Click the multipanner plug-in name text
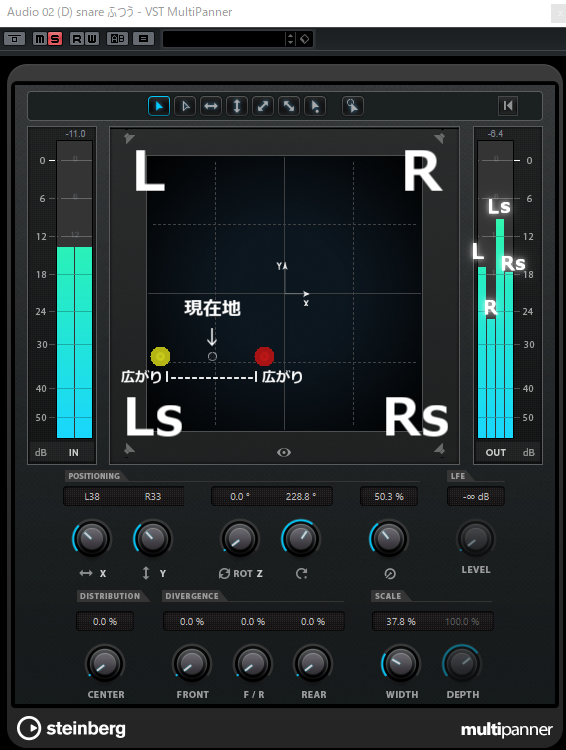566x750 pixels. (x=507, y=729)
